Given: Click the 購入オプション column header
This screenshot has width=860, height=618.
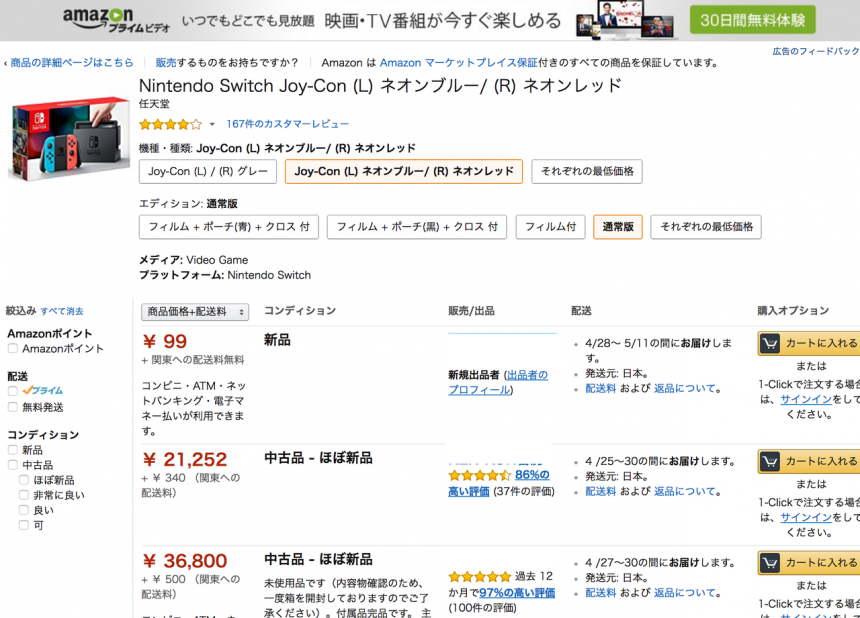Looking at the screenshot, I should [x=793, y=311].
